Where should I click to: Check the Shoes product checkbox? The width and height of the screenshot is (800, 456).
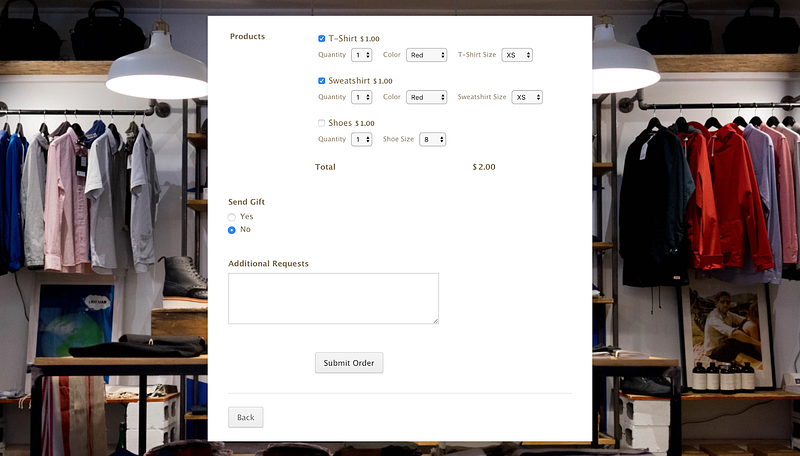pos(321,123)
